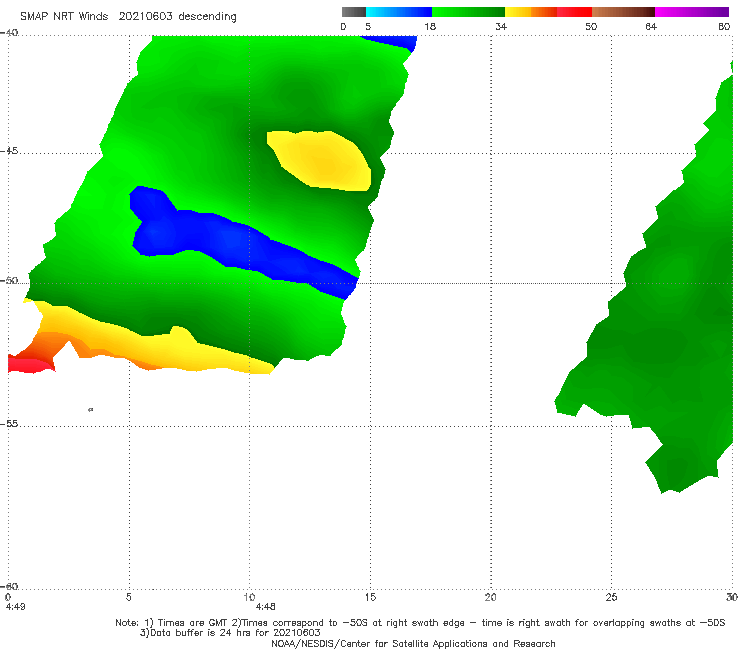
Task: Click the -55 latitude axis label
Action: (9, 424)
